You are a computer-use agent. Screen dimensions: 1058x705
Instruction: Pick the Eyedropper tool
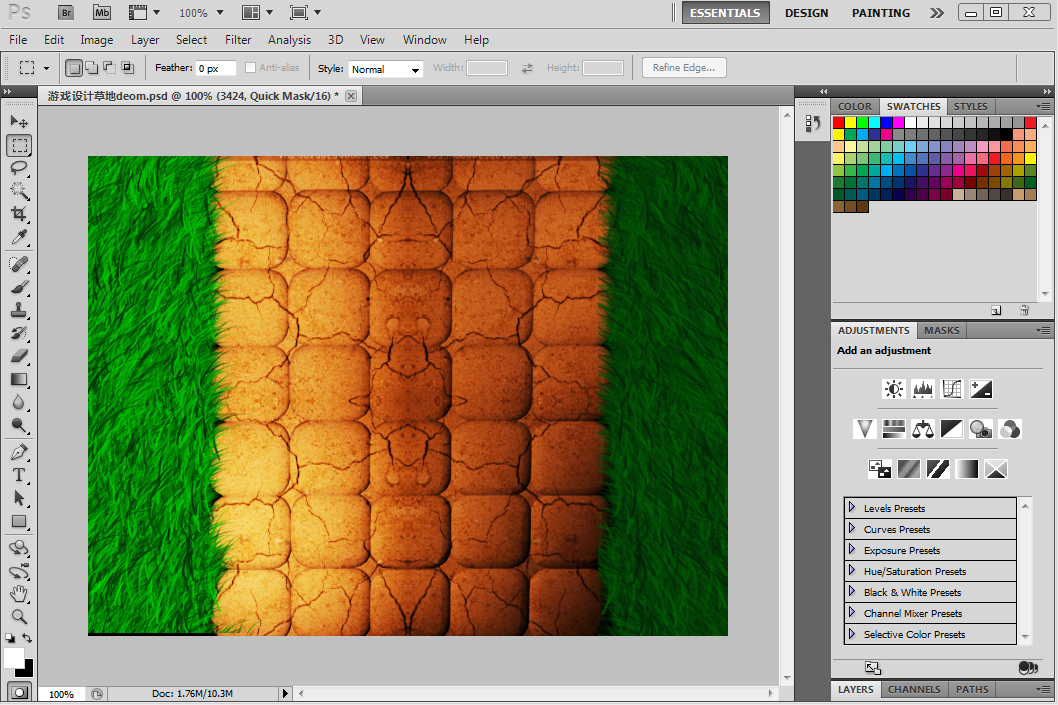tap(19, 237)
